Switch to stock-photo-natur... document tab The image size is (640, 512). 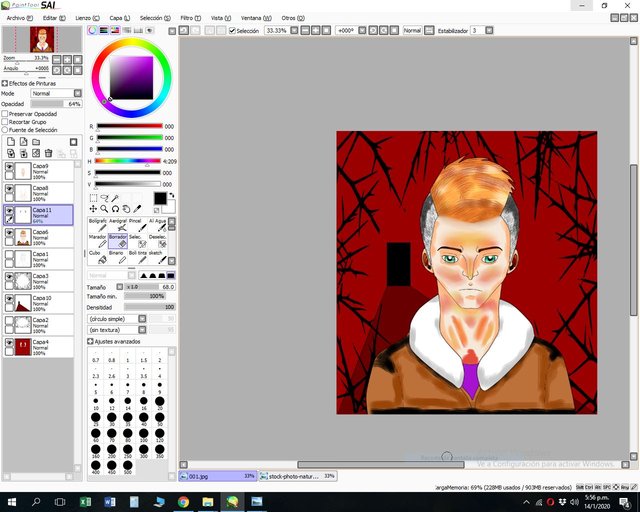pyautogui.click(x=298, y=476)
